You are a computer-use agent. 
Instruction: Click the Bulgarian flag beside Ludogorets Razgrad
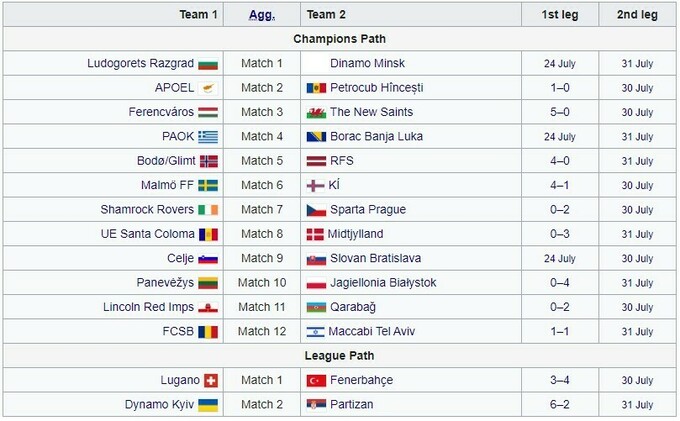pyautogui.click(x=208, y=64)
